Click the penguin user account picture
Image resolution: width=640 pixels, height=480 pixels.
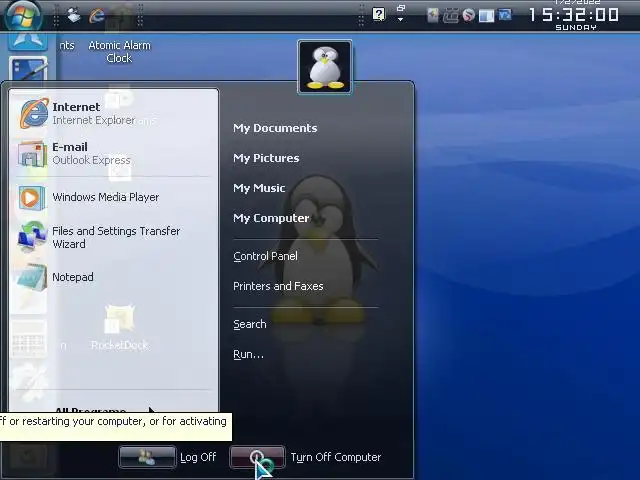(325, 67)
